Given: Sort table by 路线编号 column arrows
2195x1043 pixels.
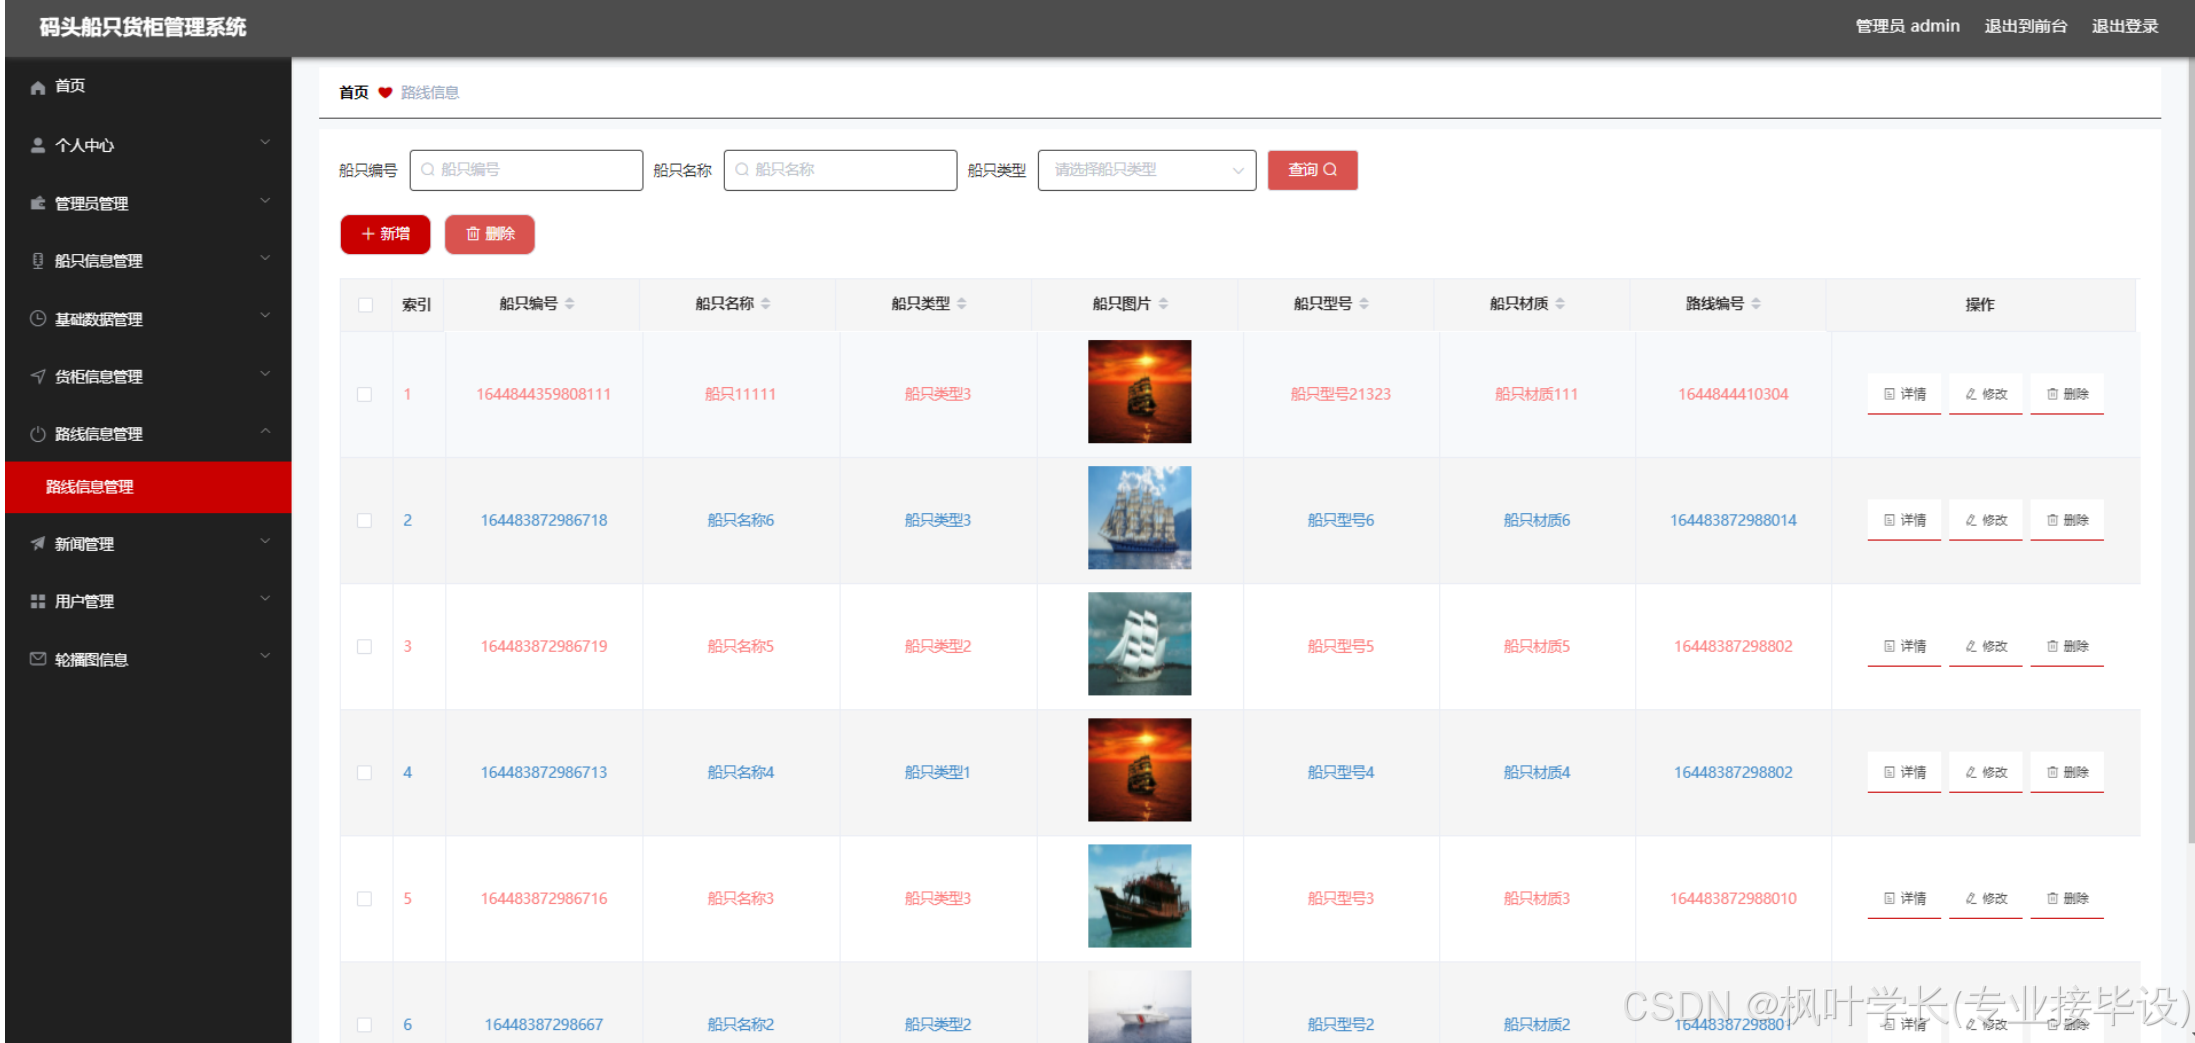Looking at the screenshot, I should (1756, 304).
